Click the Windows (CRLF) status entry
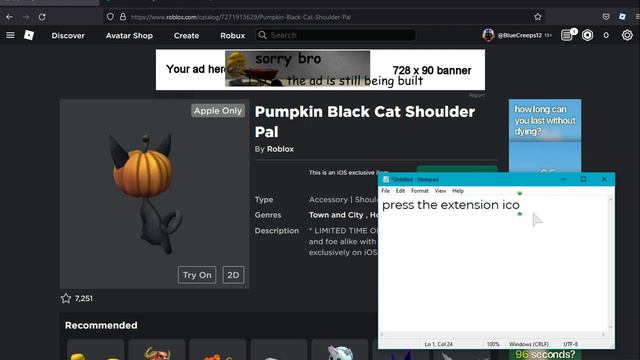The width and height of the screenshot is (640, 360). coord(529,344)
